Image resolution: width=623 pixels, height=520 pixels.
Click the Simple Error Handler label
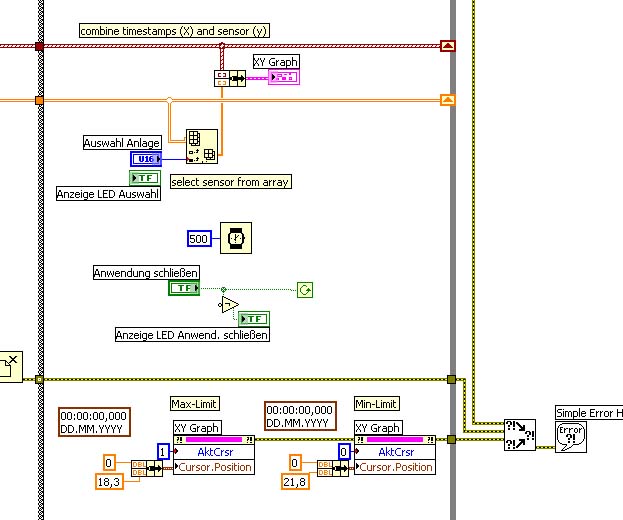coord(589,413)
